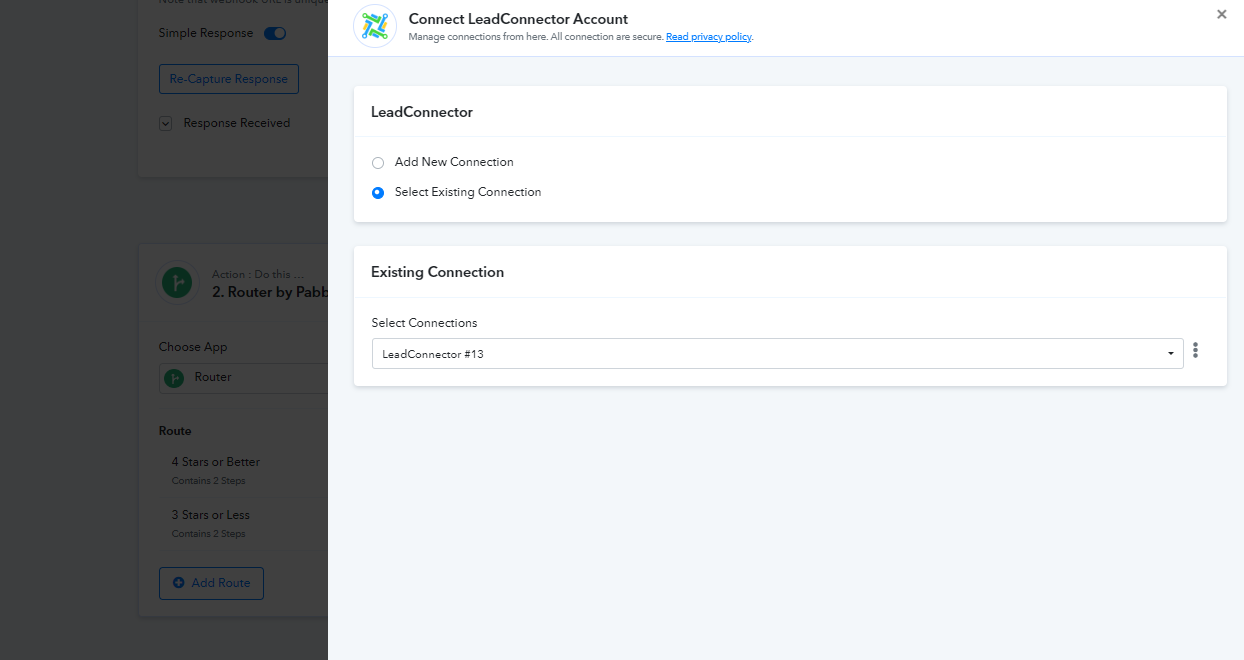Open the Choose App Router field
Viewport: 1244px width, 660px height.
(x=244, y=378)
